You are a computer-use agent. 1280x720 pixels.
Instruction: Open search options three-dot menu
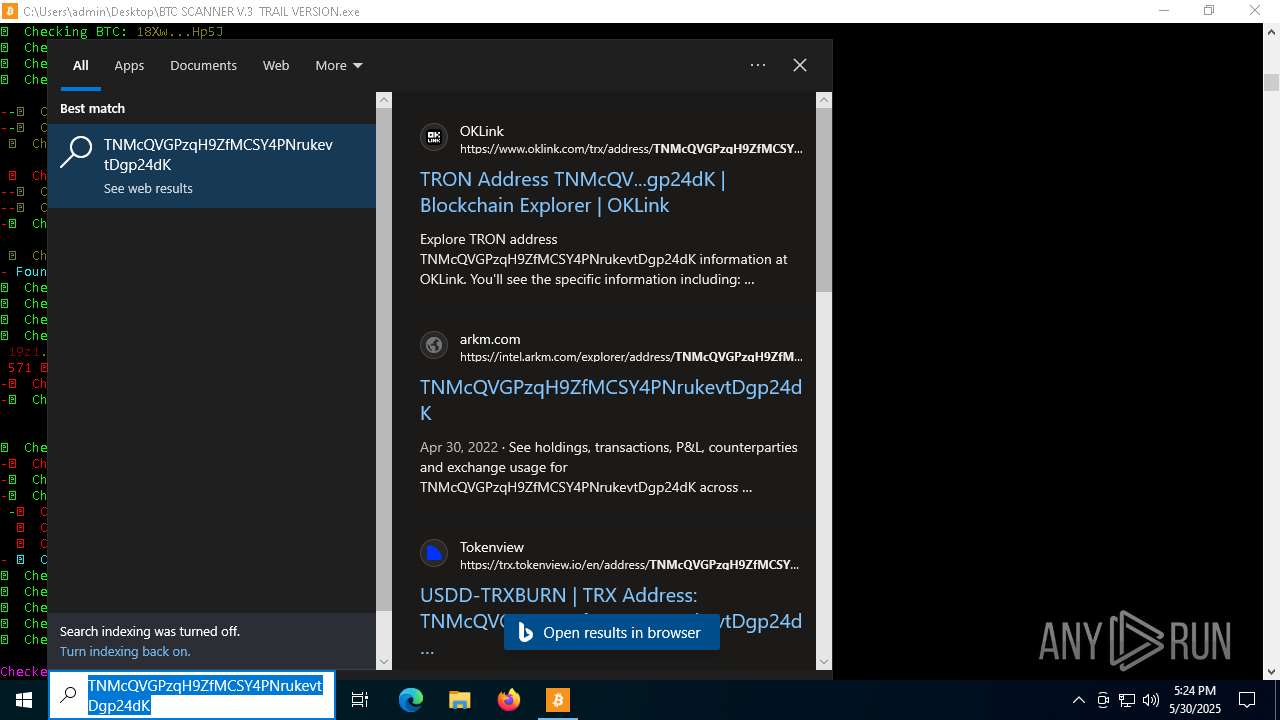pyautogui.click(x=758, y=65)
